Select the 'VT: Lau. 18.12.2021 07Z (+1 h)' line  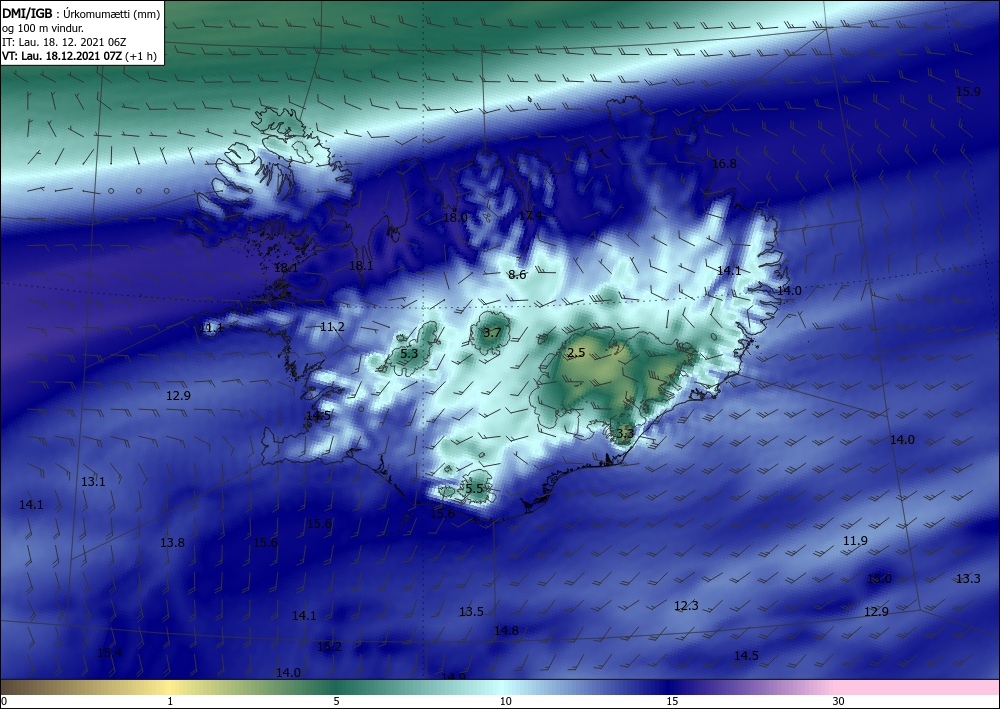[79, 56]
